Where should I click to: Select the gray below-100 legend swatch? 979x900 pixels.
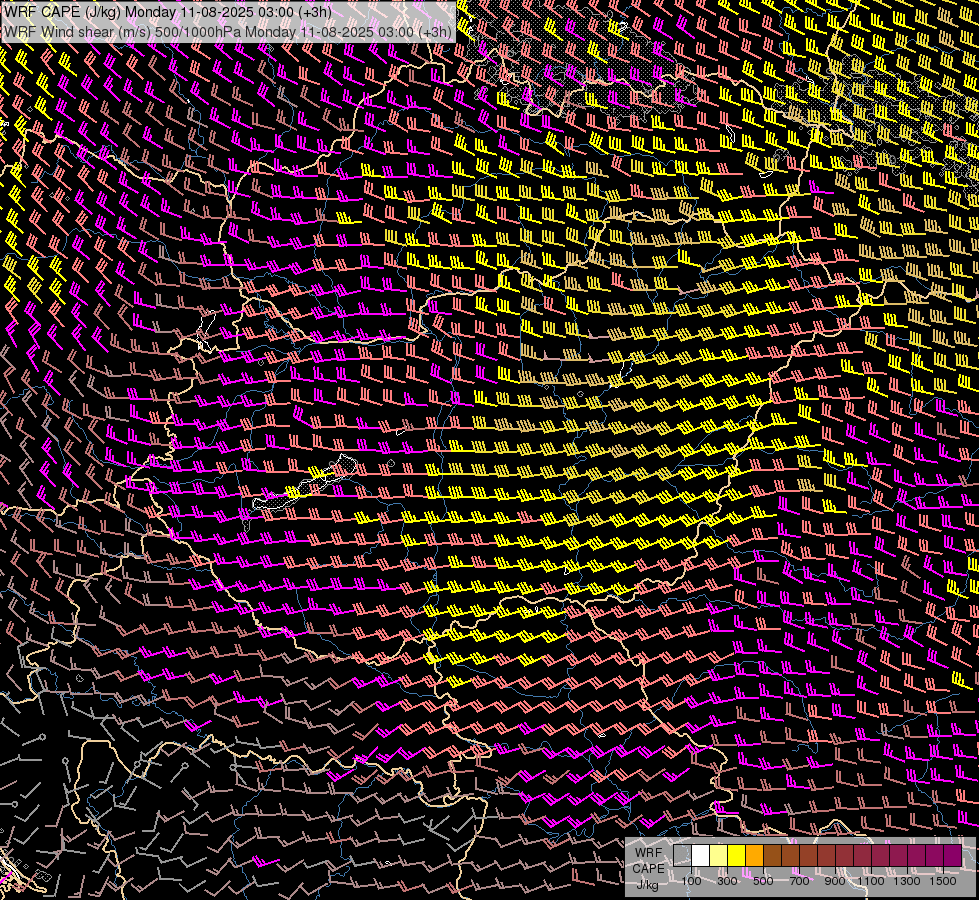682,856
